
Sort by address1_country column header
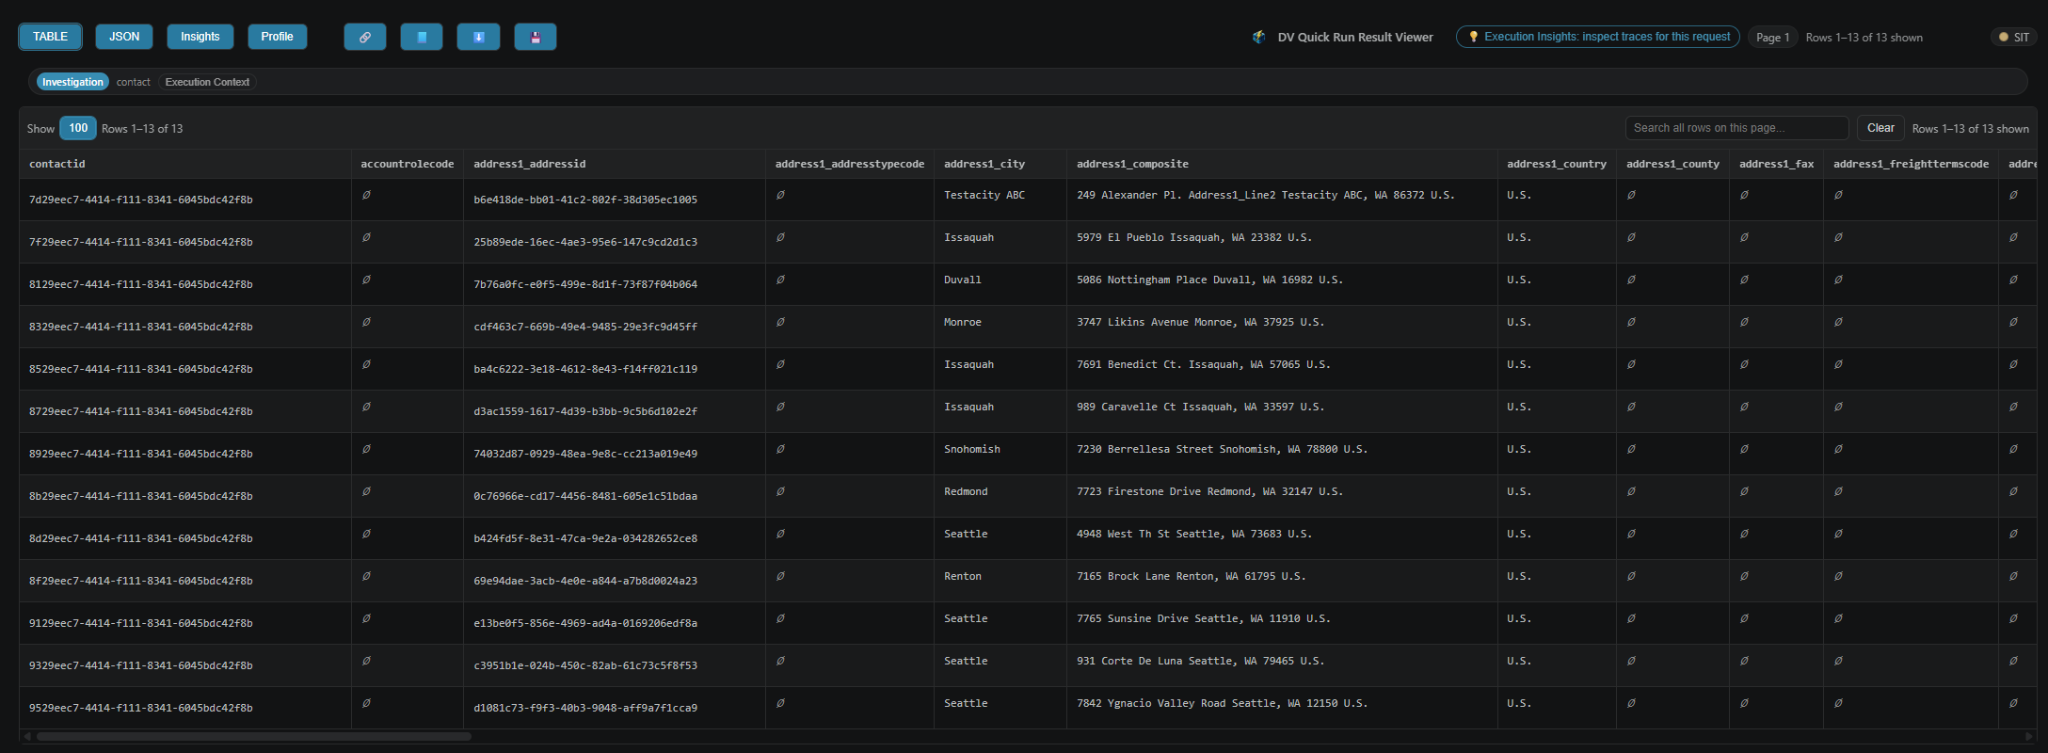[x=1557, y=164]
